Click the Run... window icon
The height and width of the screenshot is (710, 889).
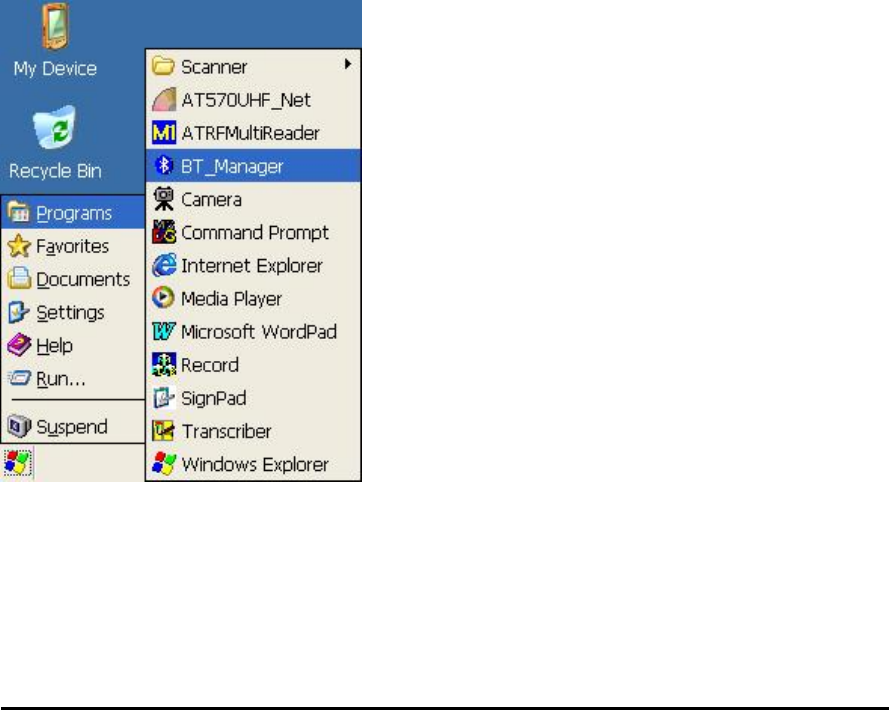point(19,378)
